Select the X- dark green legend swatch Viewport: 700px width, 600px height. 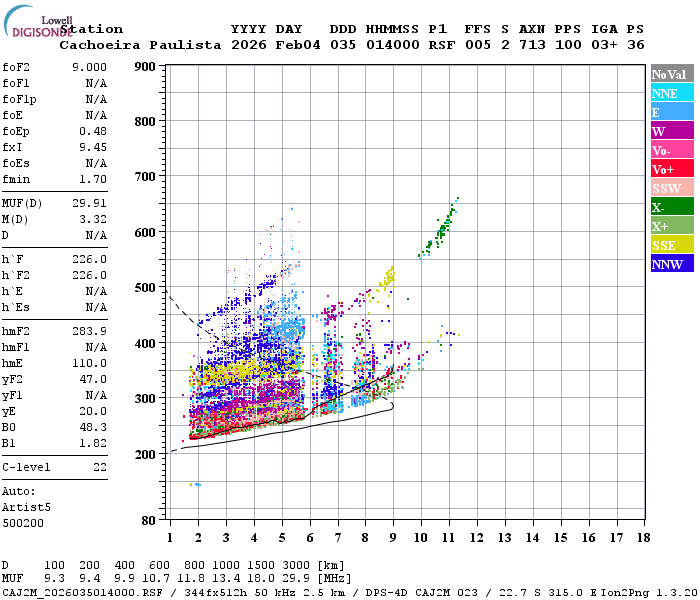pyautogui.click(x=672, y=207)
